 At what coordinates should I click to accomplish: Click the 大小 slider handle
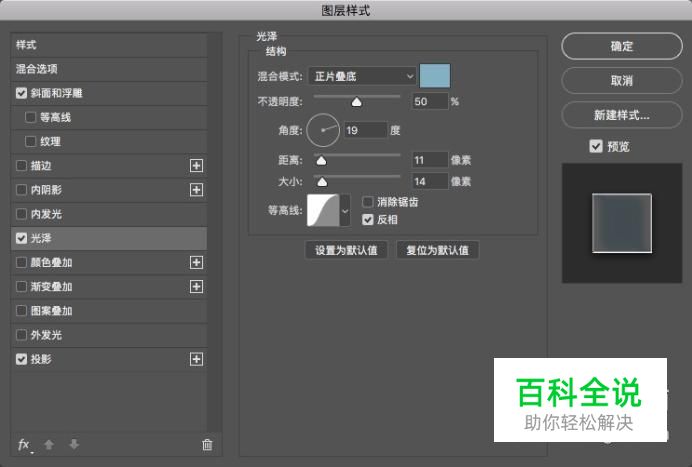[322, 182]
